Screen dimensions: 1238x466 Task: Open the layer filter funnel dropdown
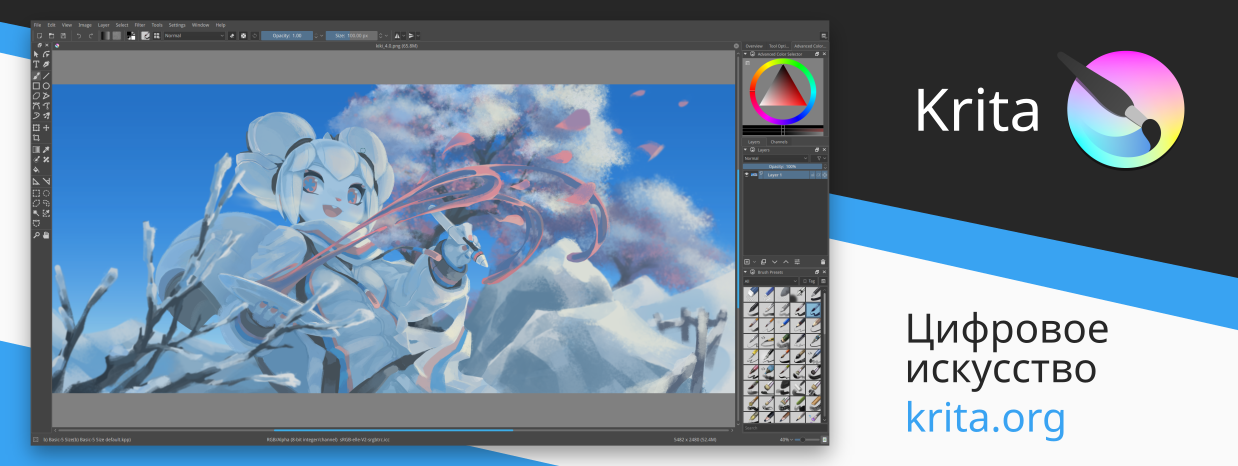[820, 158]
